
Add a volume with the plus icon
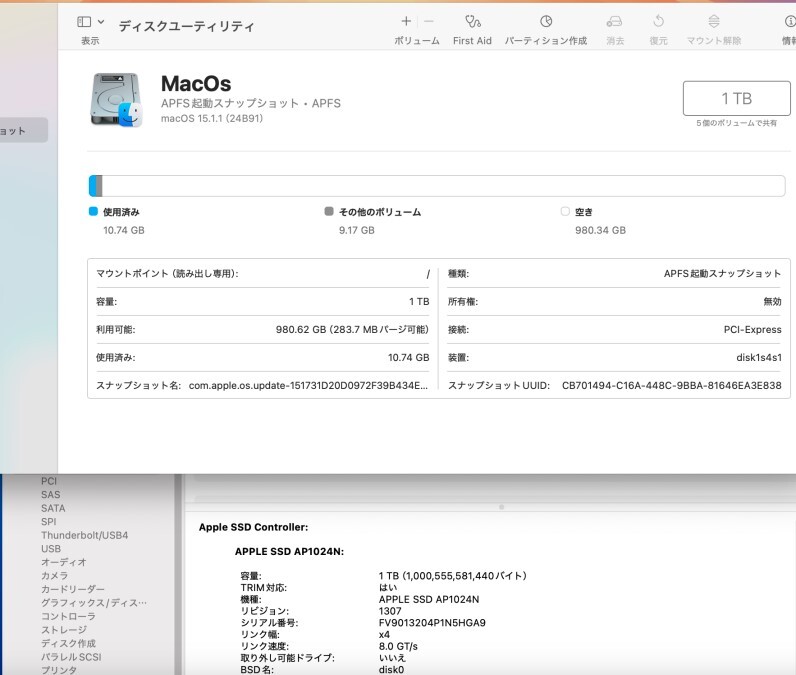pyautogui.click(x=406, y=21)
